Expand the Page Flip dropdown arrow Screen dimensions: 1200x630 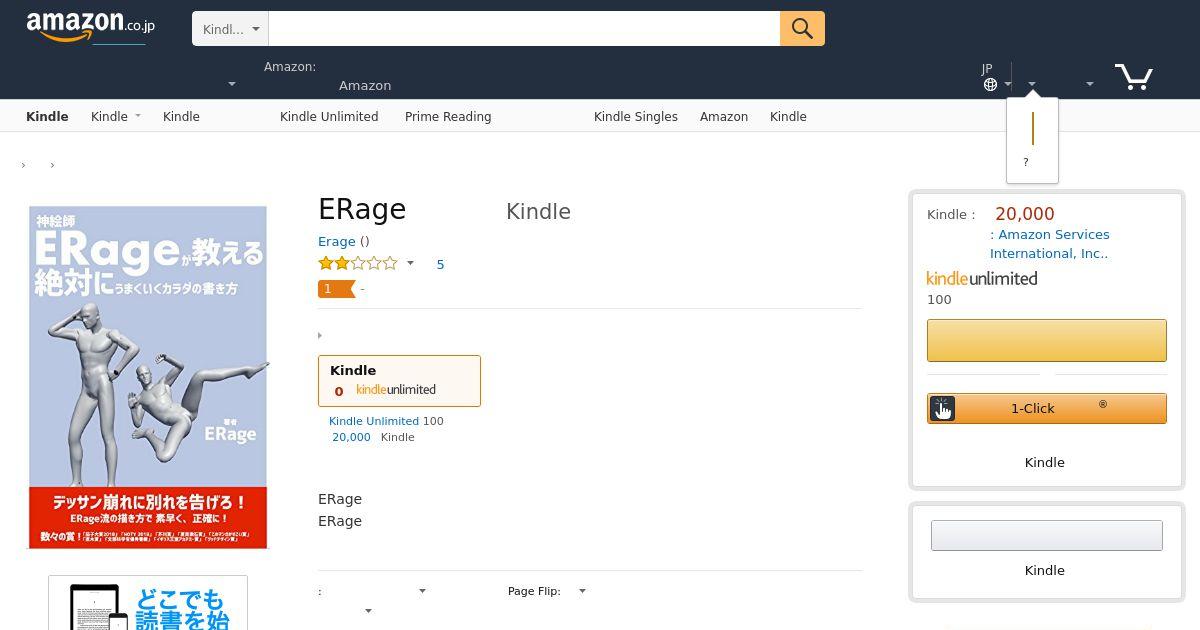(x=582, y=591)
